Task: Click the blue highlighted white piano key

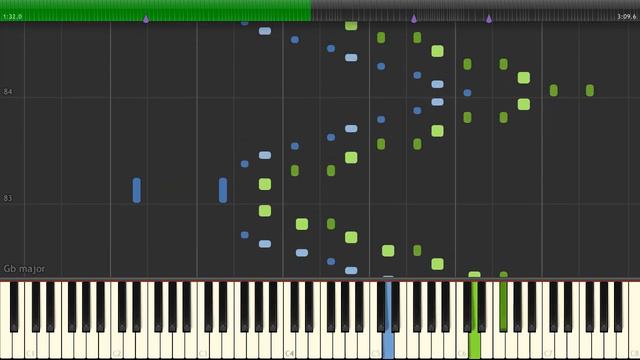Action: coord(388,345)
